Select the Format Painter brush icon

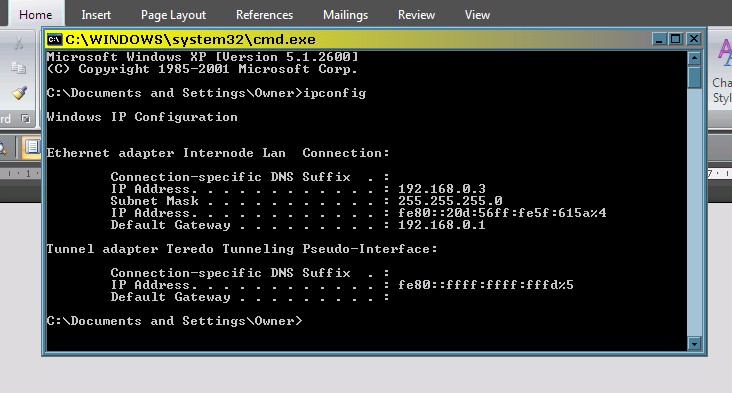pos(19,93)
